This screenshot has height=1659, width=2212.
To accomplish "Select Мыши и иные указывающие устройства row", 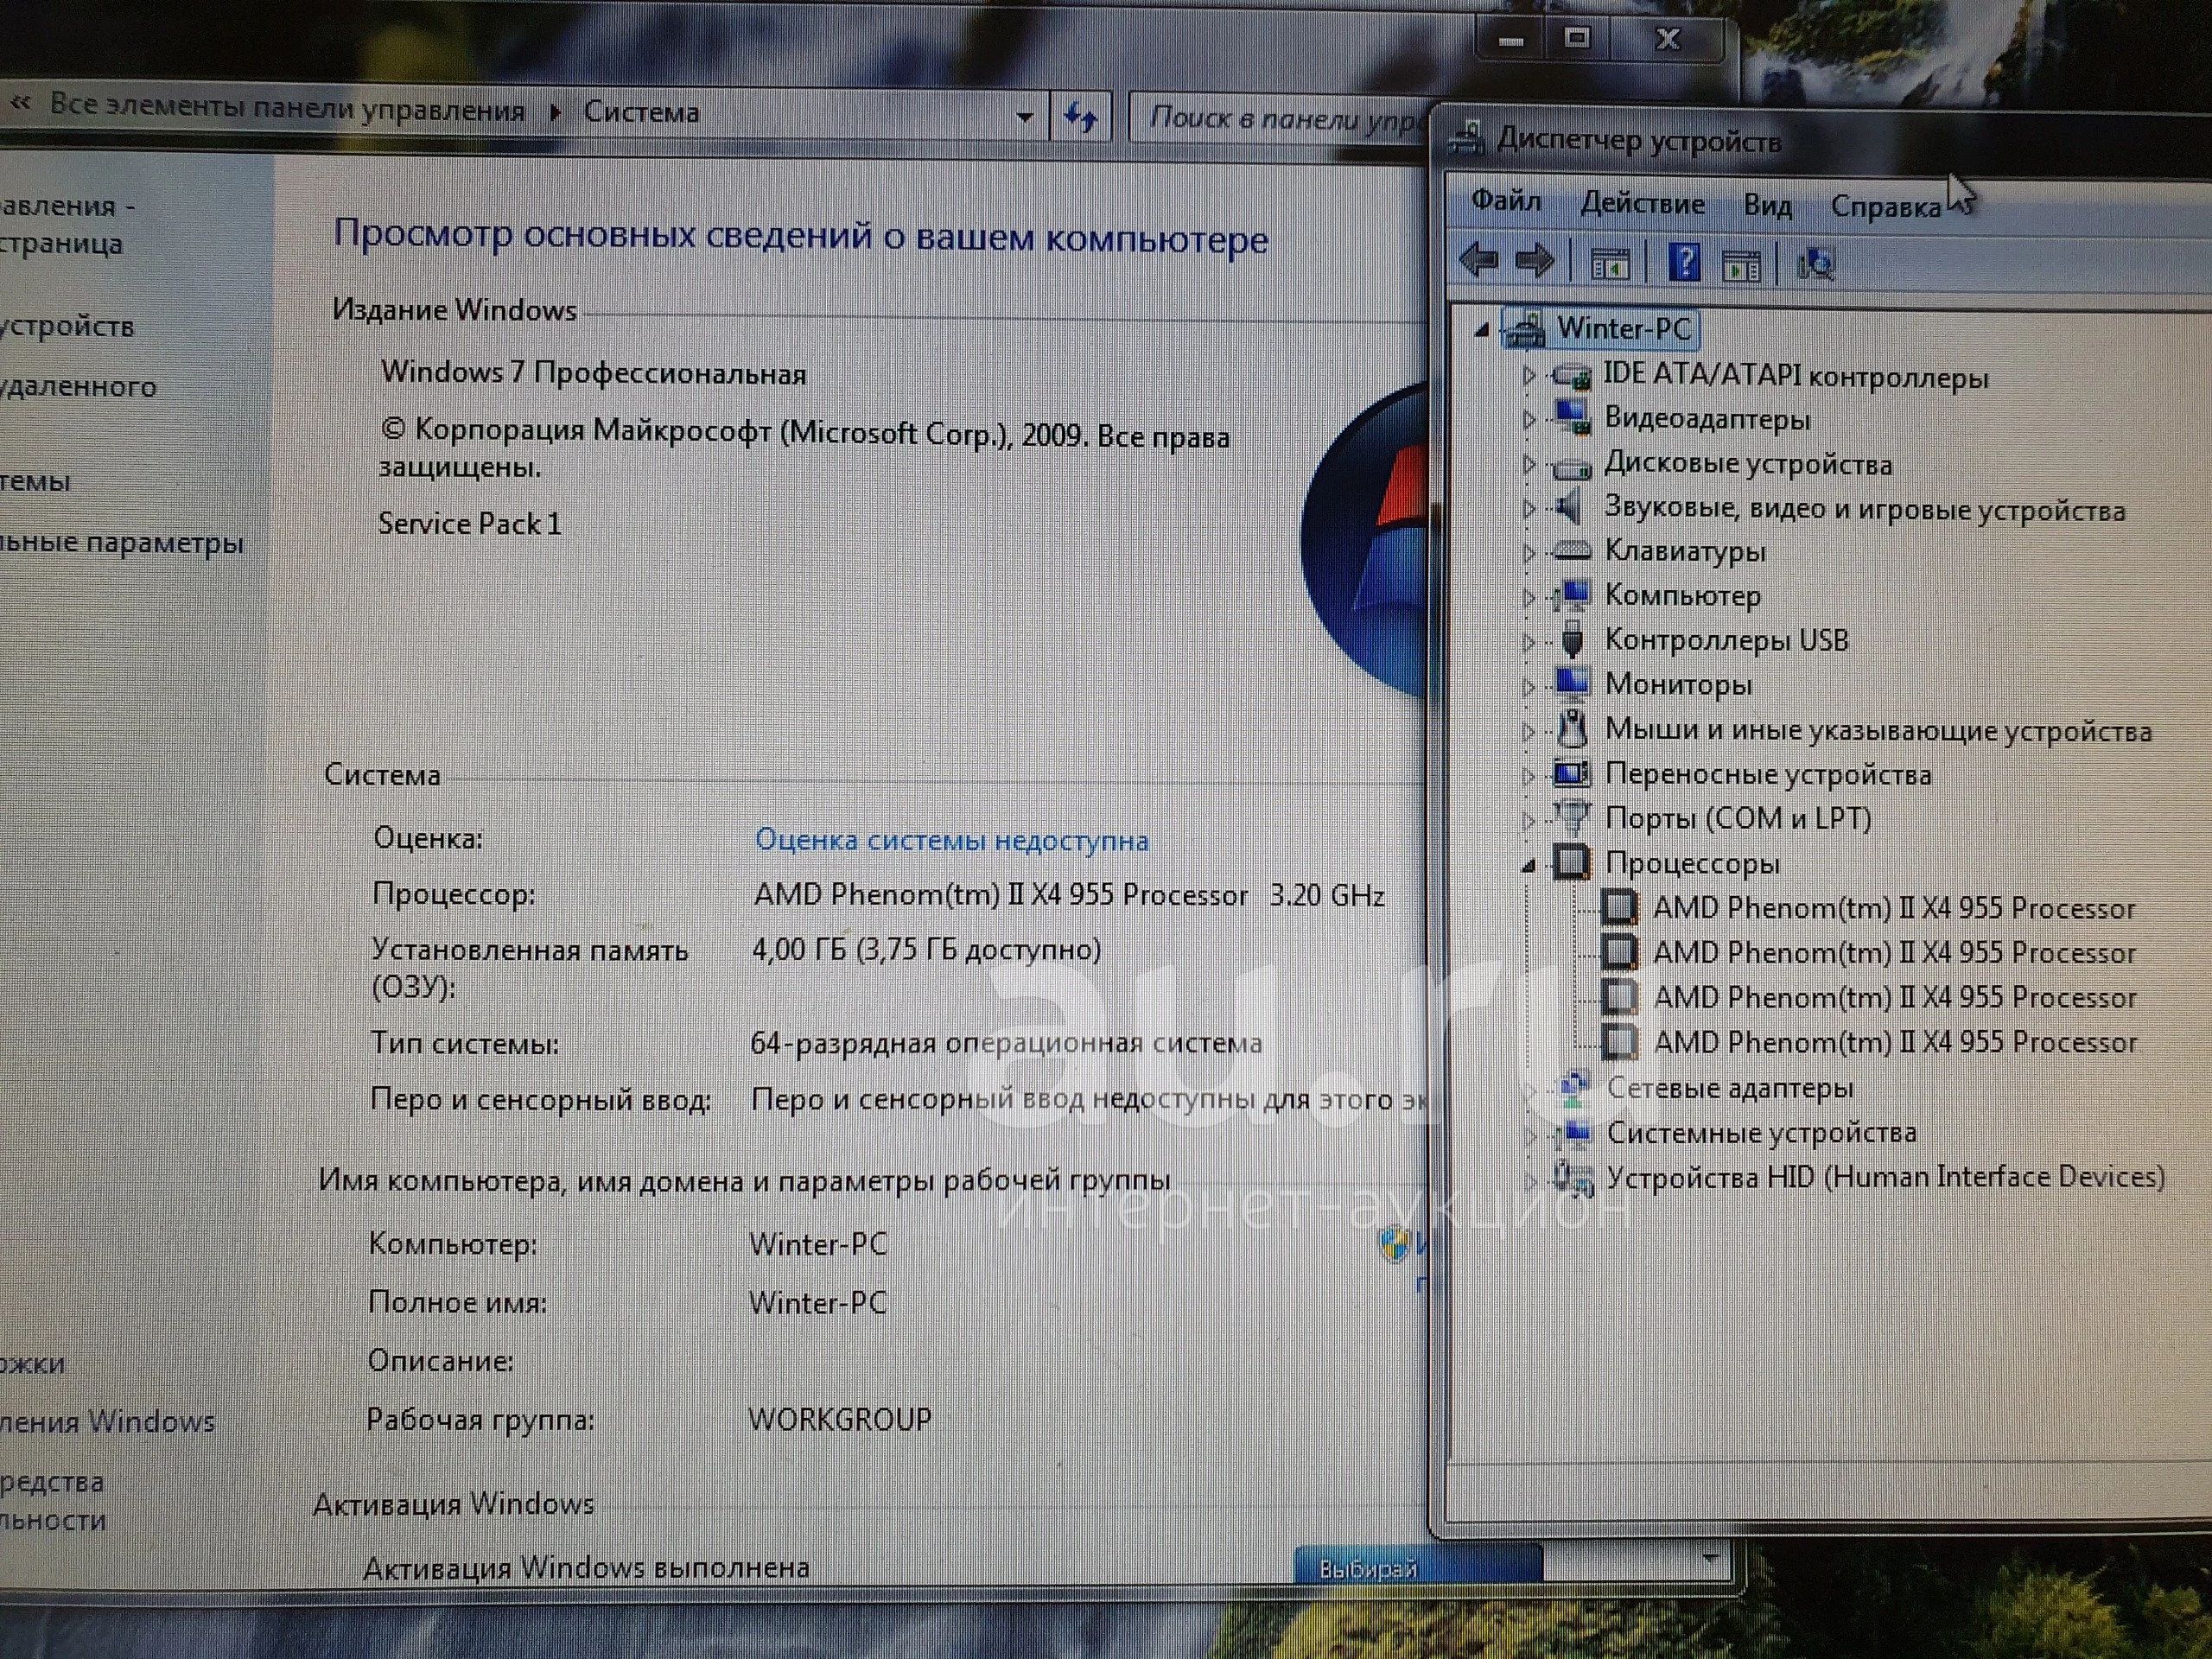I will (x=1878, y=730).
